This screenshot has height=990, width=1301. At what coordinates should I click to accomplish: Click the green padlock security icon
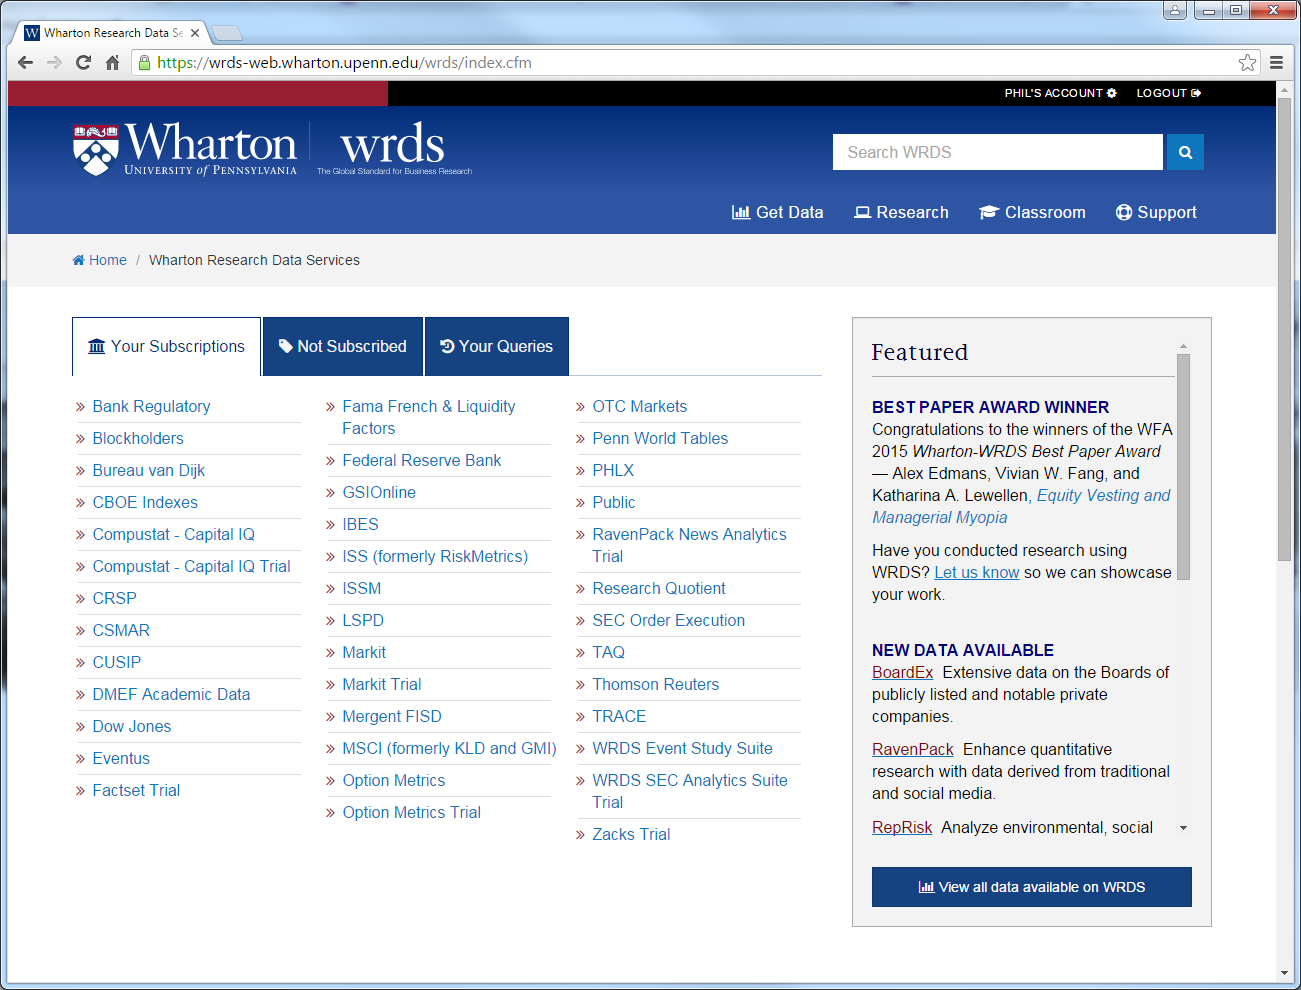pos(144,62)
